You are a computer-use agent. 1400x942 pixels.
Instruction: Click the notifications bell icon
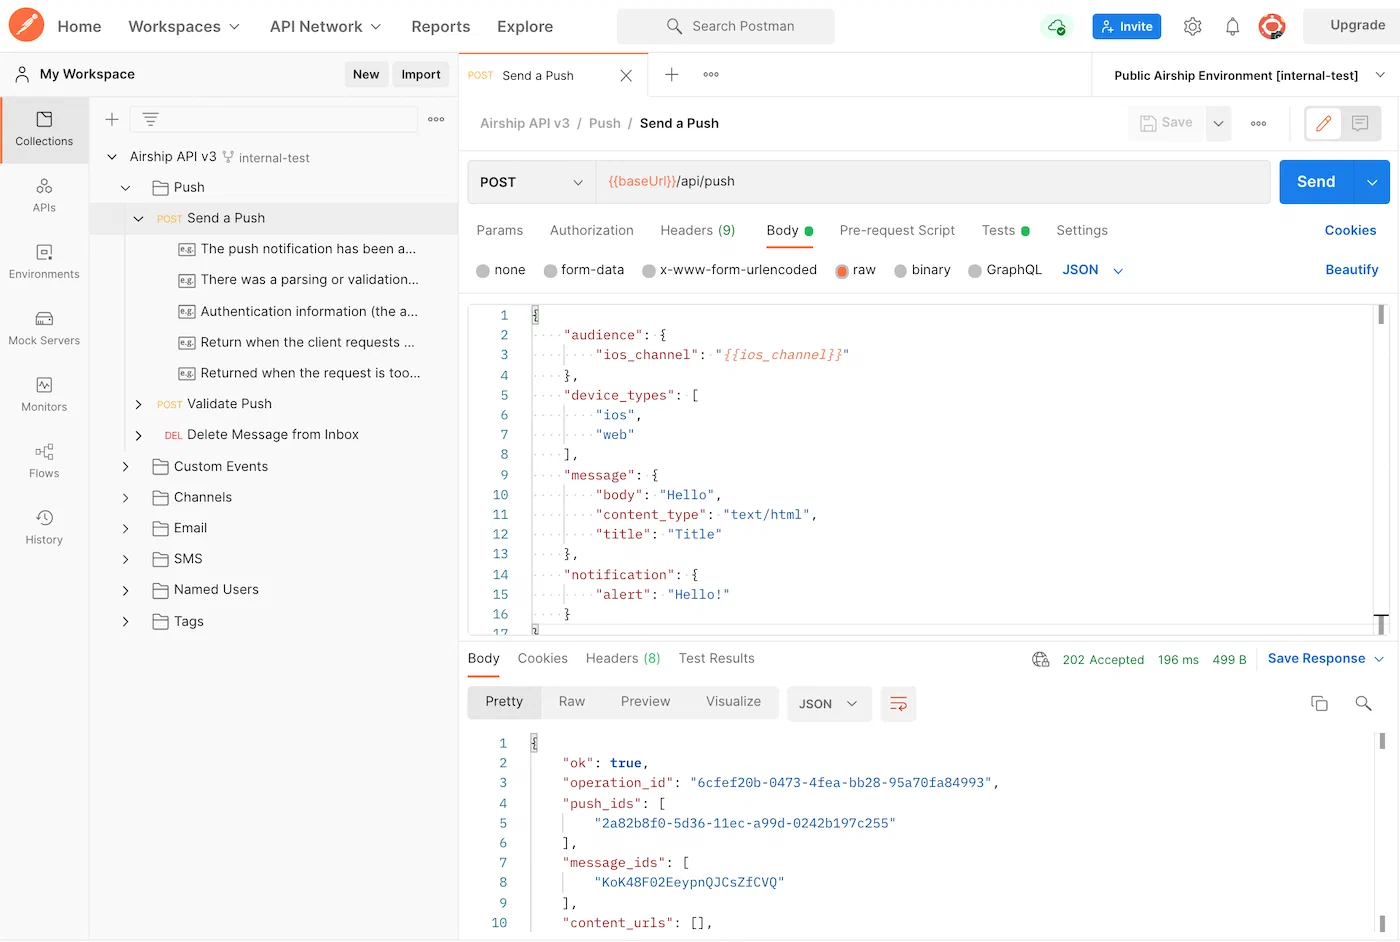(1232, 27)
